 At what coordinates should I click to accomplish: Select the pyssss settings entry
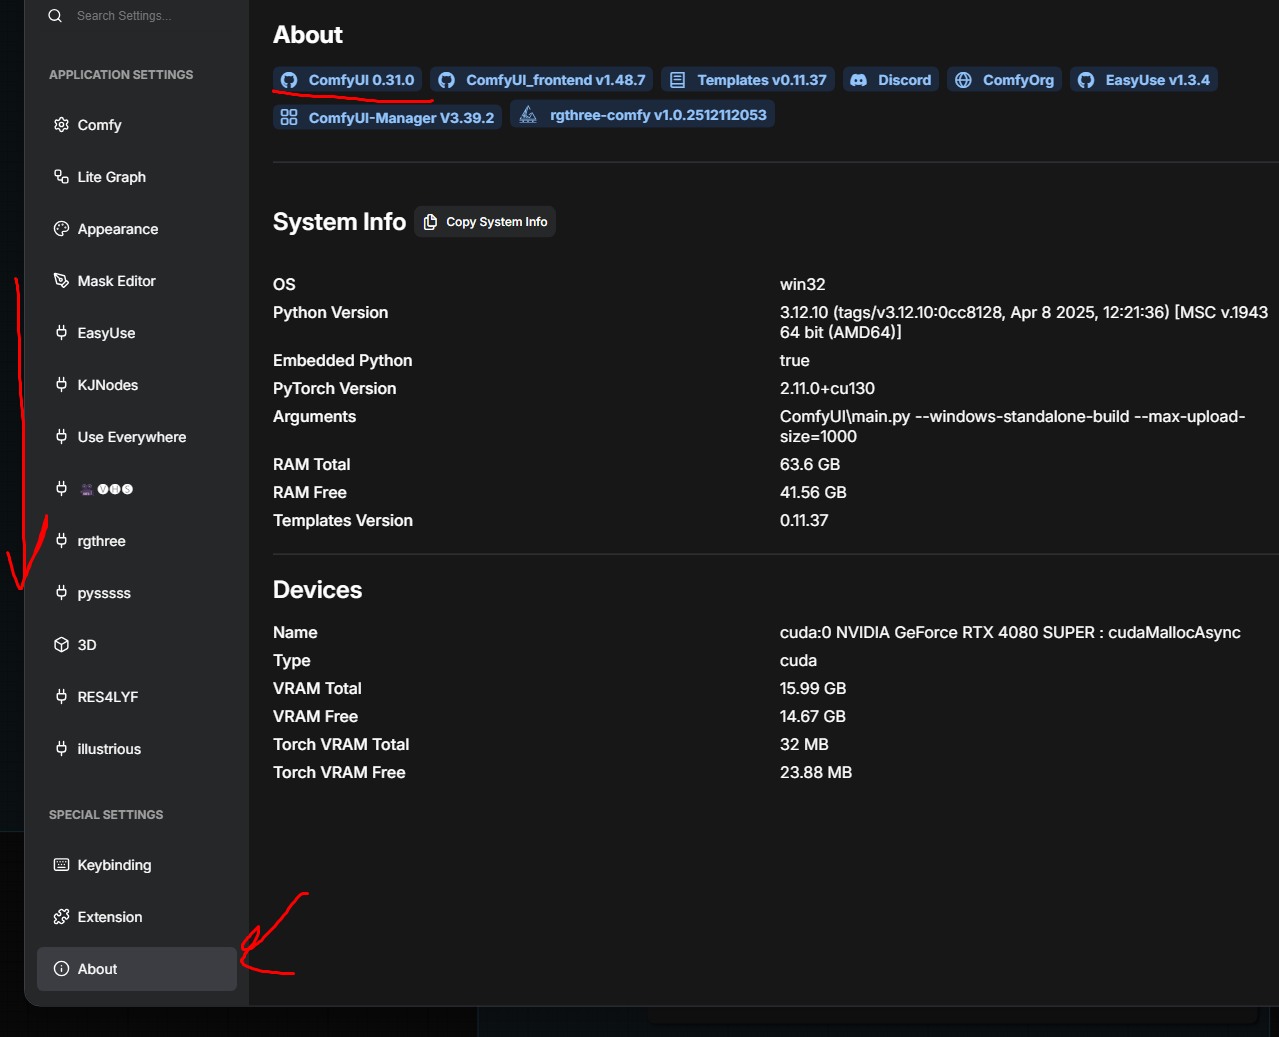(x=137, y=593)
